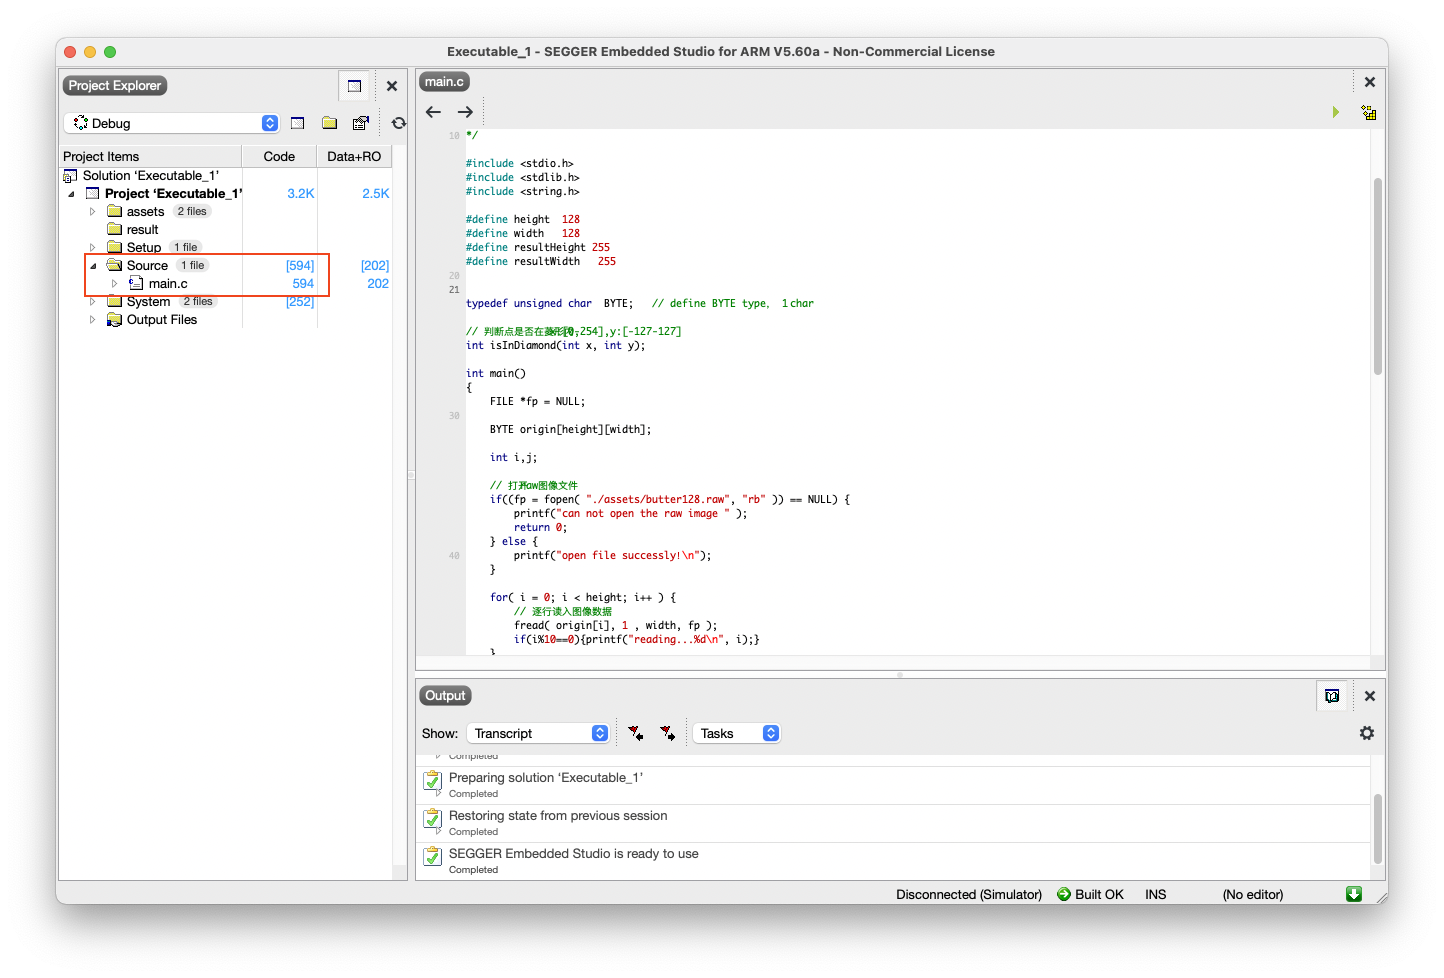
Task: Click the Code column header
Action: pos(279,156)
